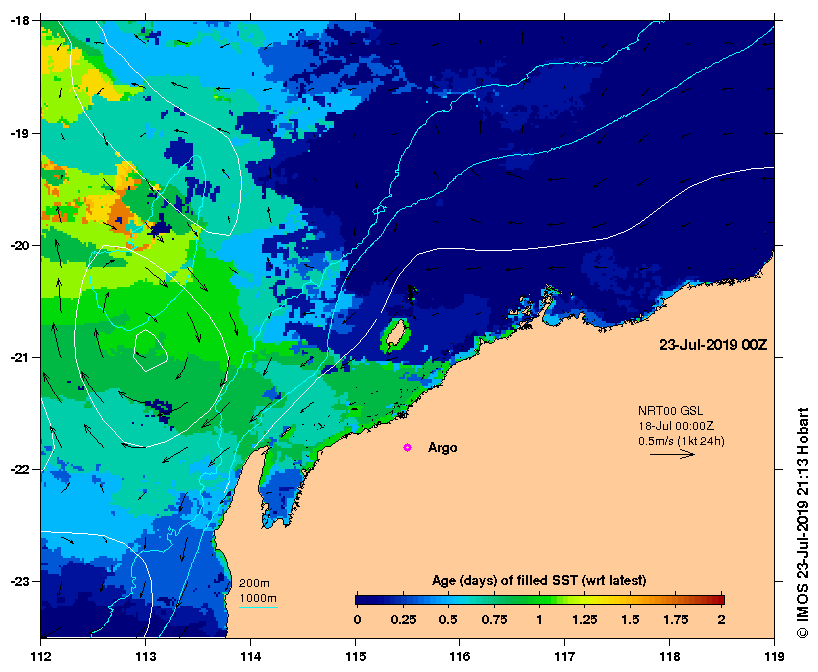Click the 'Age (days) of filled SST' title
Viewport: 818px width, 672px height.
pos(539,580)
